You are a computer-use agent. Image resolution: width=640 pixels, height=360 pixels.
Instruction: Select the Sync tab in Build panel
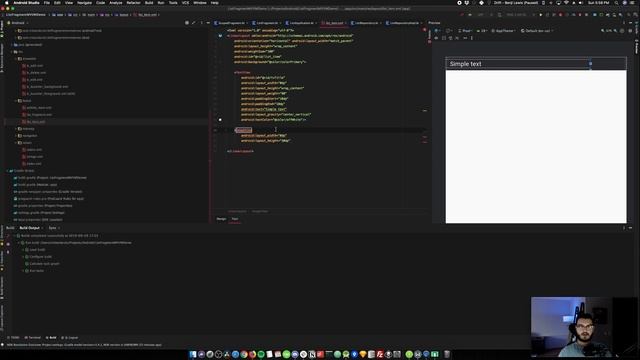pyautogui.click(x=52, y=228)
